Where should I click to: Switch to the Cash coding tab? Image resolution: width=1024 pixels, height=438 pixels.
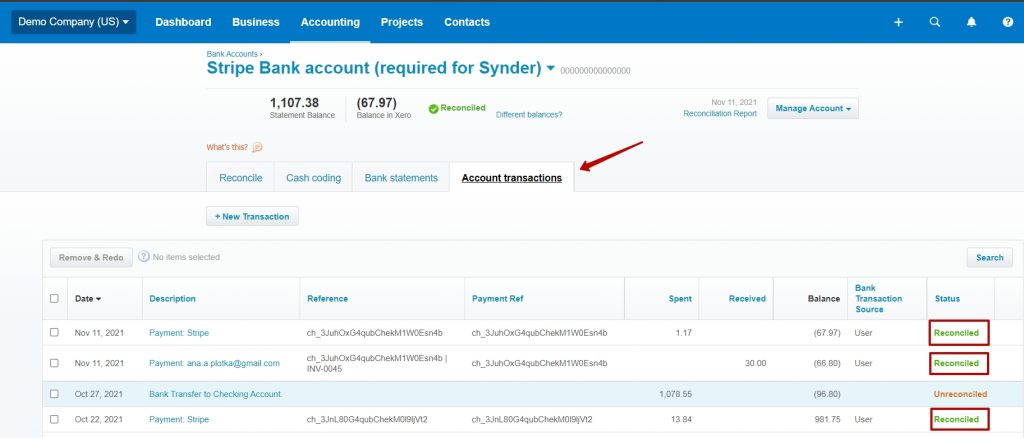(313, 178)
